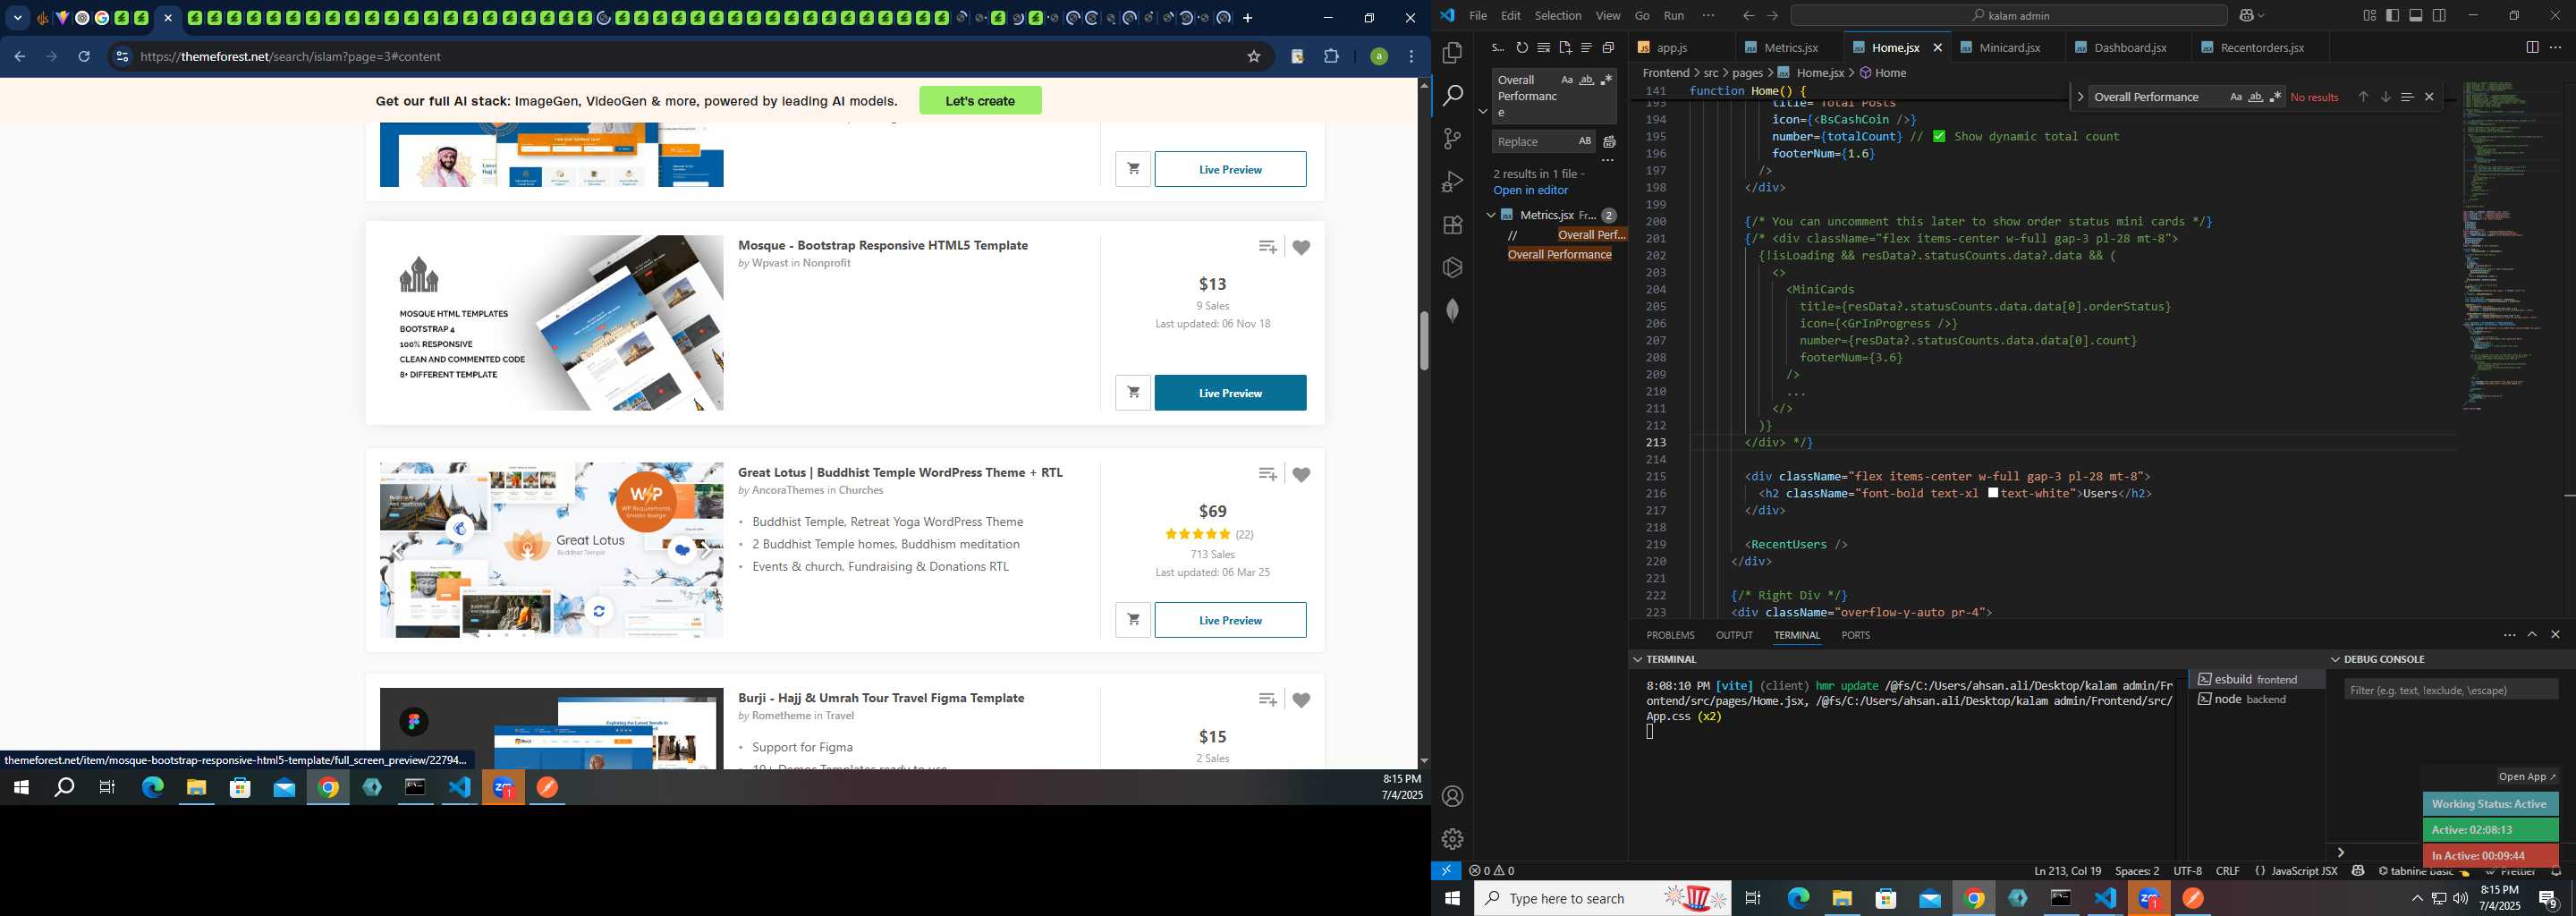Refresh the search results in Search panel
Screen dimensions: 2576x916
1522,48
